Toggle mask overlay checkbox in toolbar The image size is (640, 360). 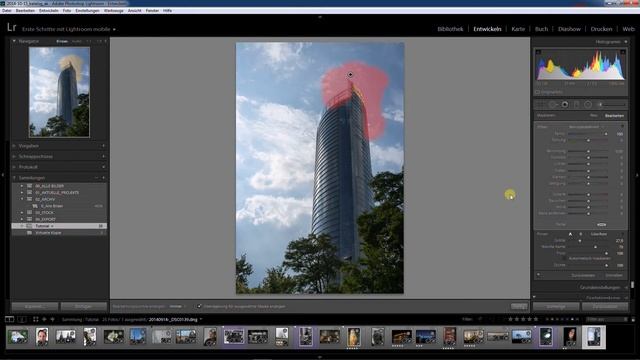pyautogui.click(x=199, y=306)
